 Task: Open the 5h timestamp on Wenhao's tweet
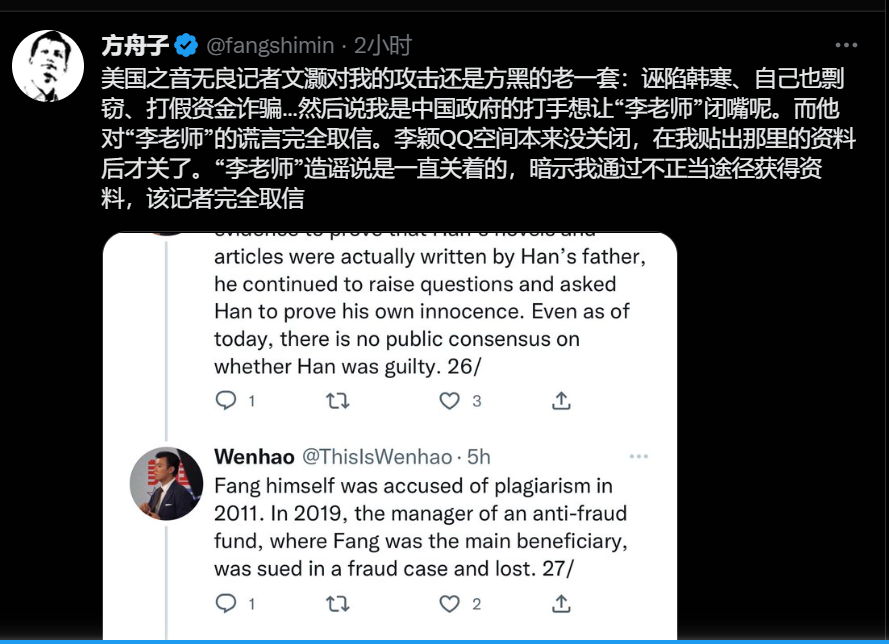pyautogui.click(x=479, y=457)
